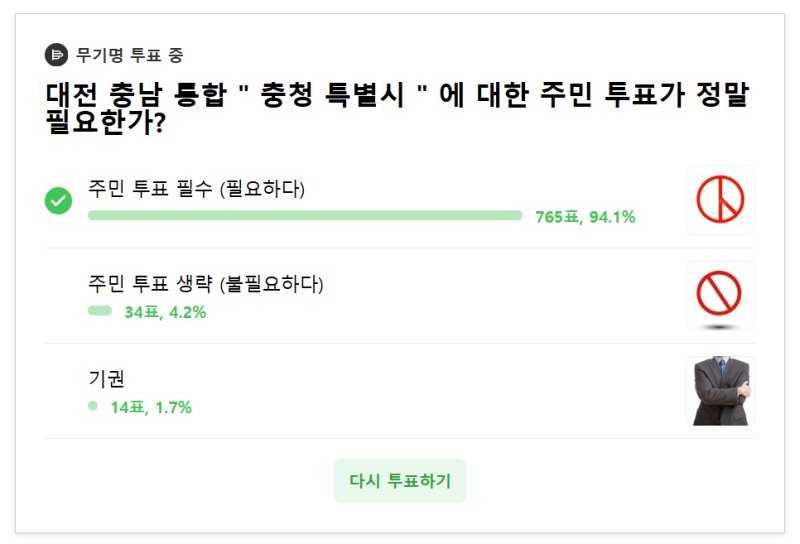Click the 94.1% green progress bar
This screenshot has width=800, height=544.
pos(305,215)
